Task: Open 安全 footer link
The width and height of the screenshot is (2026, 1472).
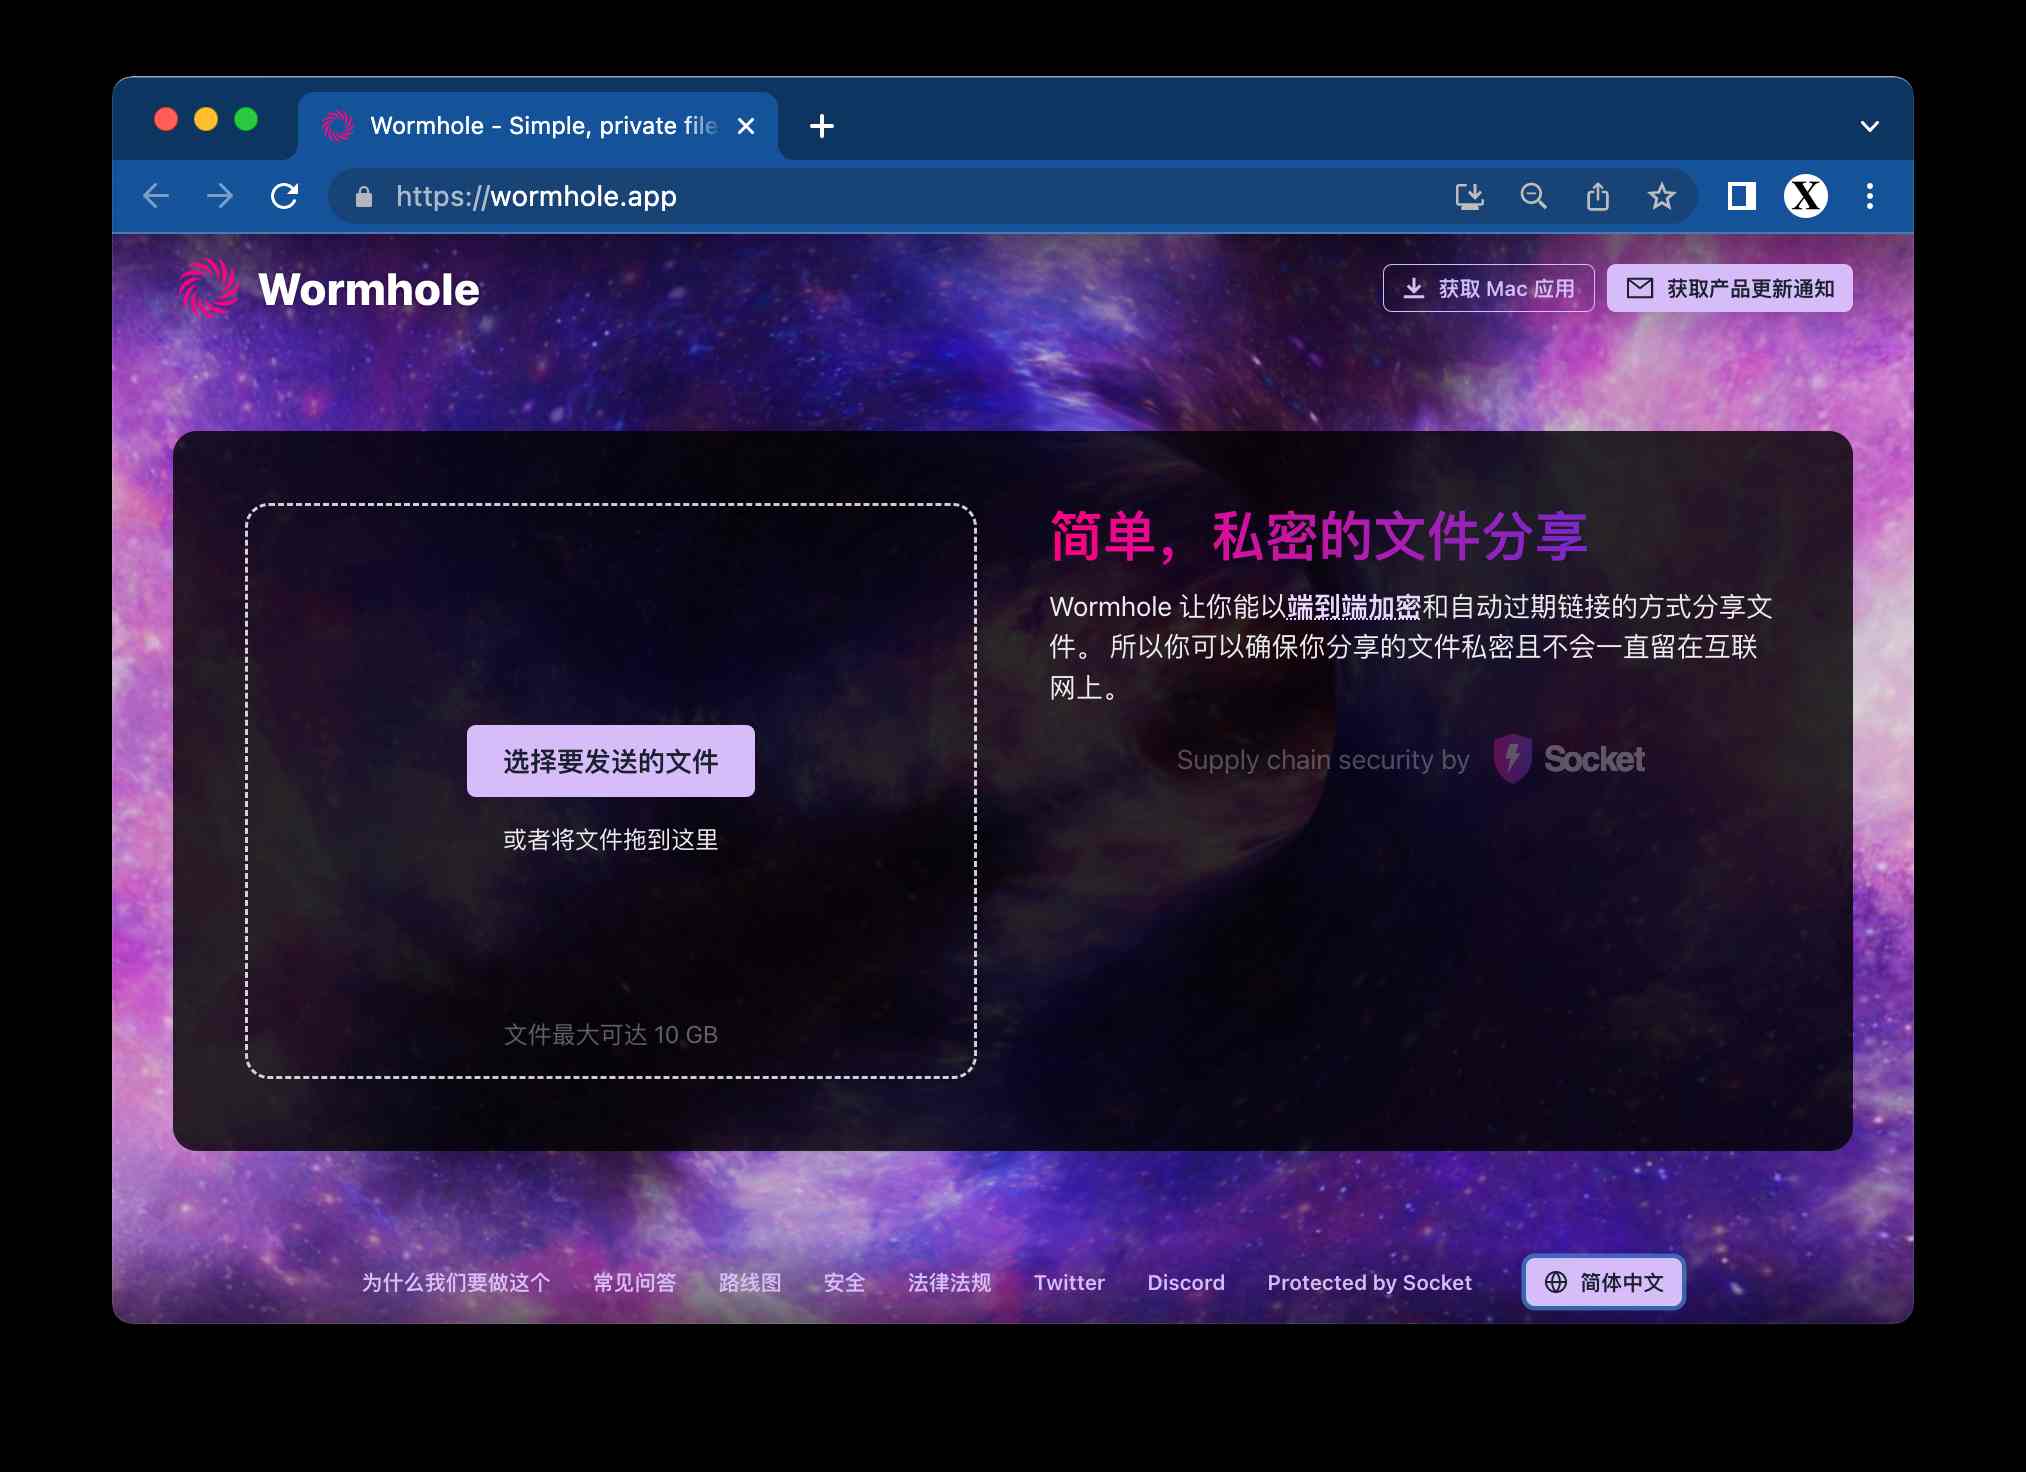Action: pos(844,1282)
